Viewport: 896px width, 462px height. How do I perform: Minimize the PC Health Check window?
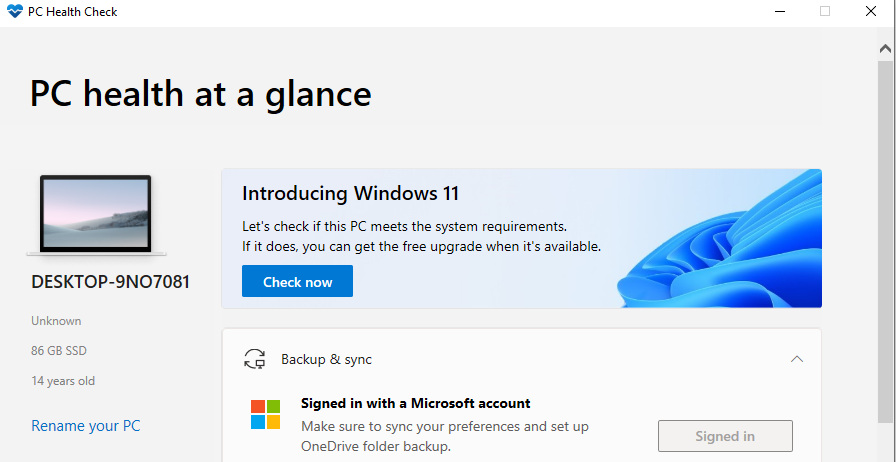point(779,11)
